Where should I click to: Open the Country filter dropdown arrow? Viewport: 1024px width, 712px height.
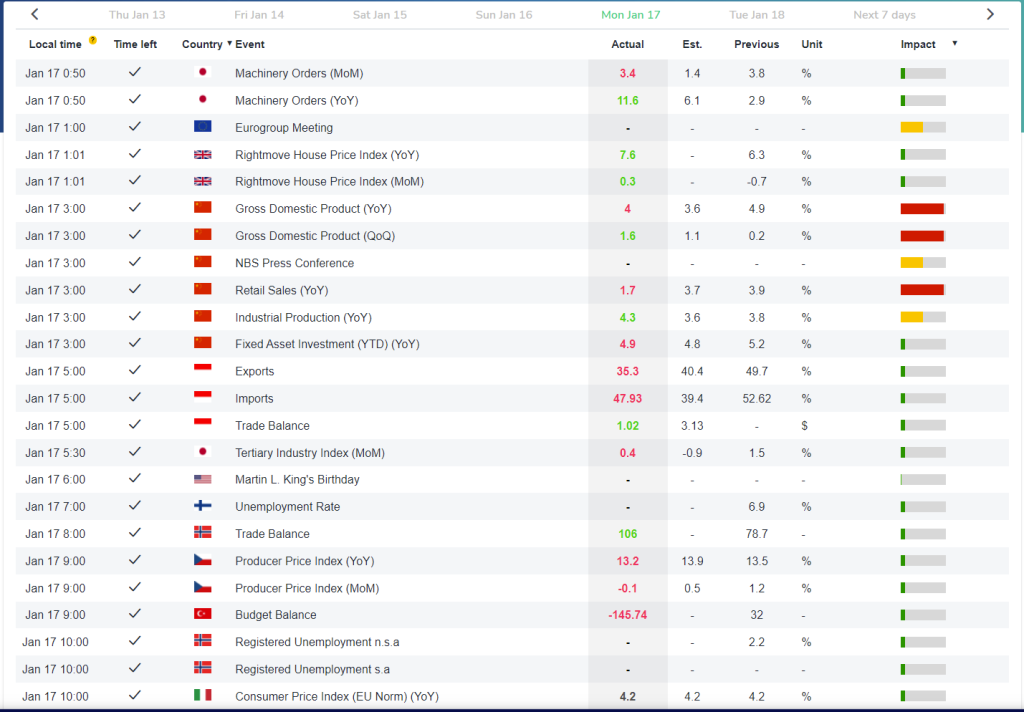click(230, 44)
